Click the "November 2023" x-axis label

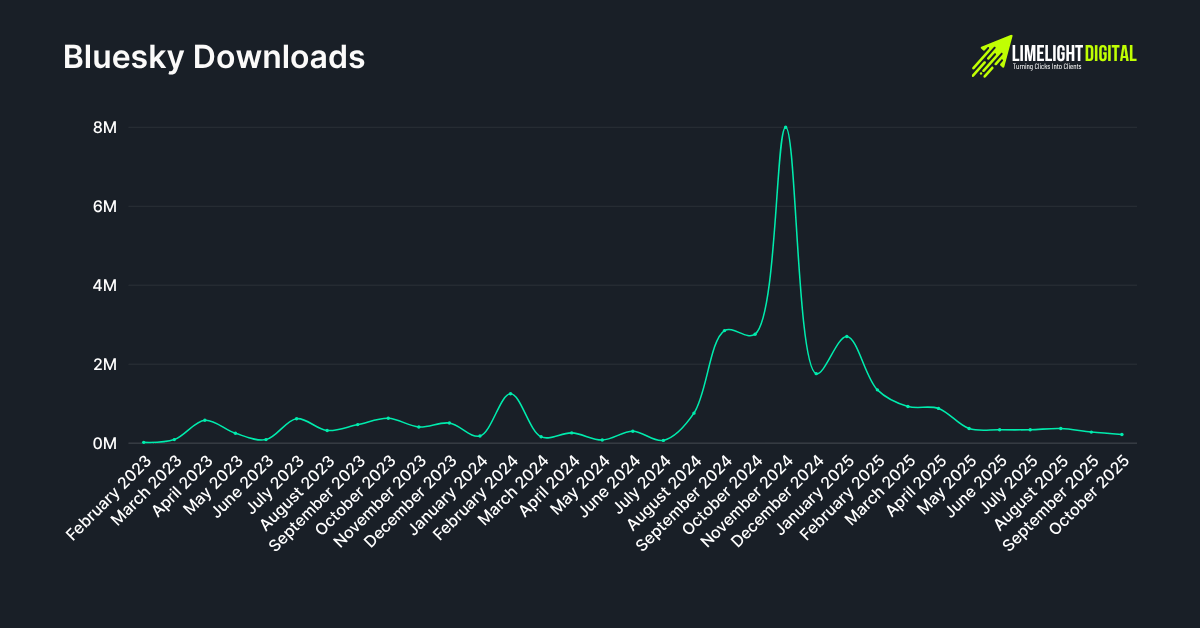[x=382, y=499]
